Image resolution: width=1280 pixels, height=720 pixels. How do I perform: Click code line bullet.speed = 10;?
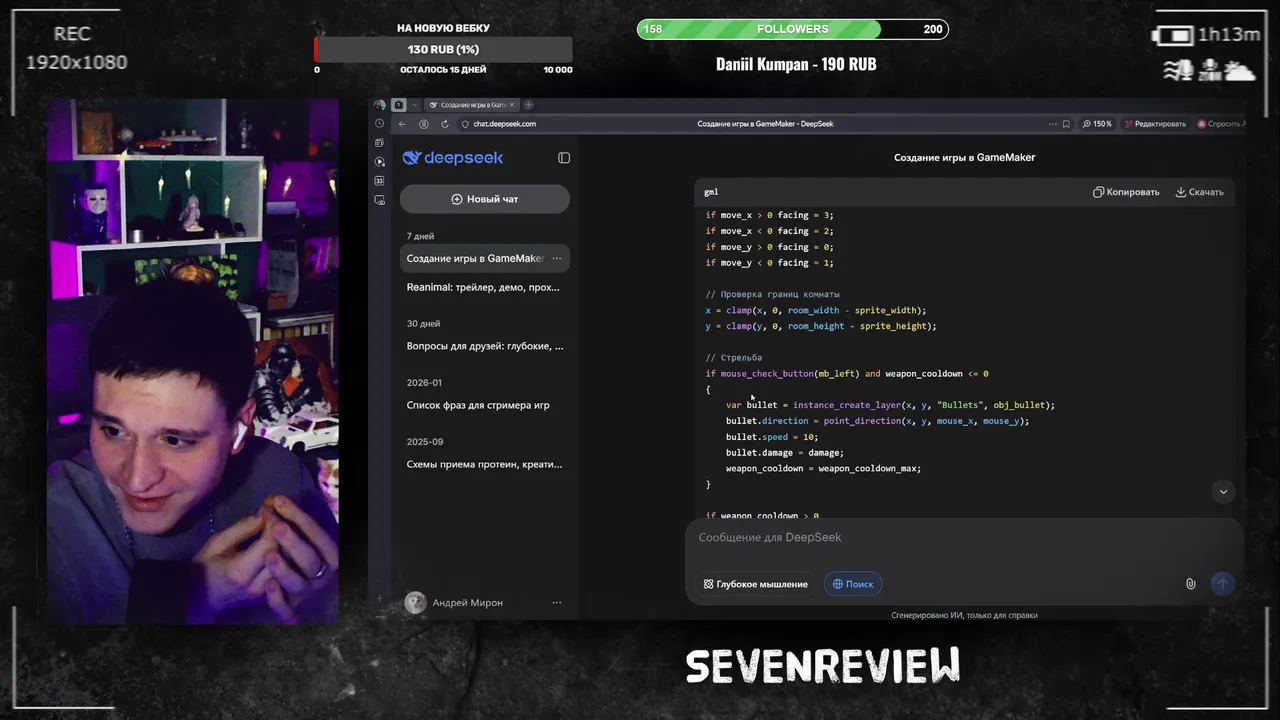pos(772,437)
